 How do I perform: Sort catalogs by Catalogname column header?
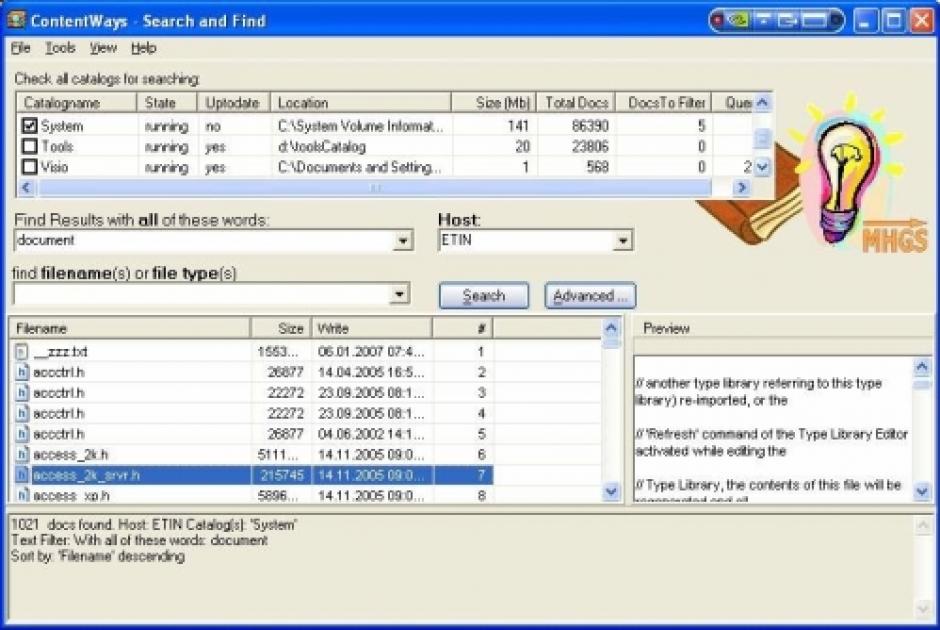coord(77,103)
